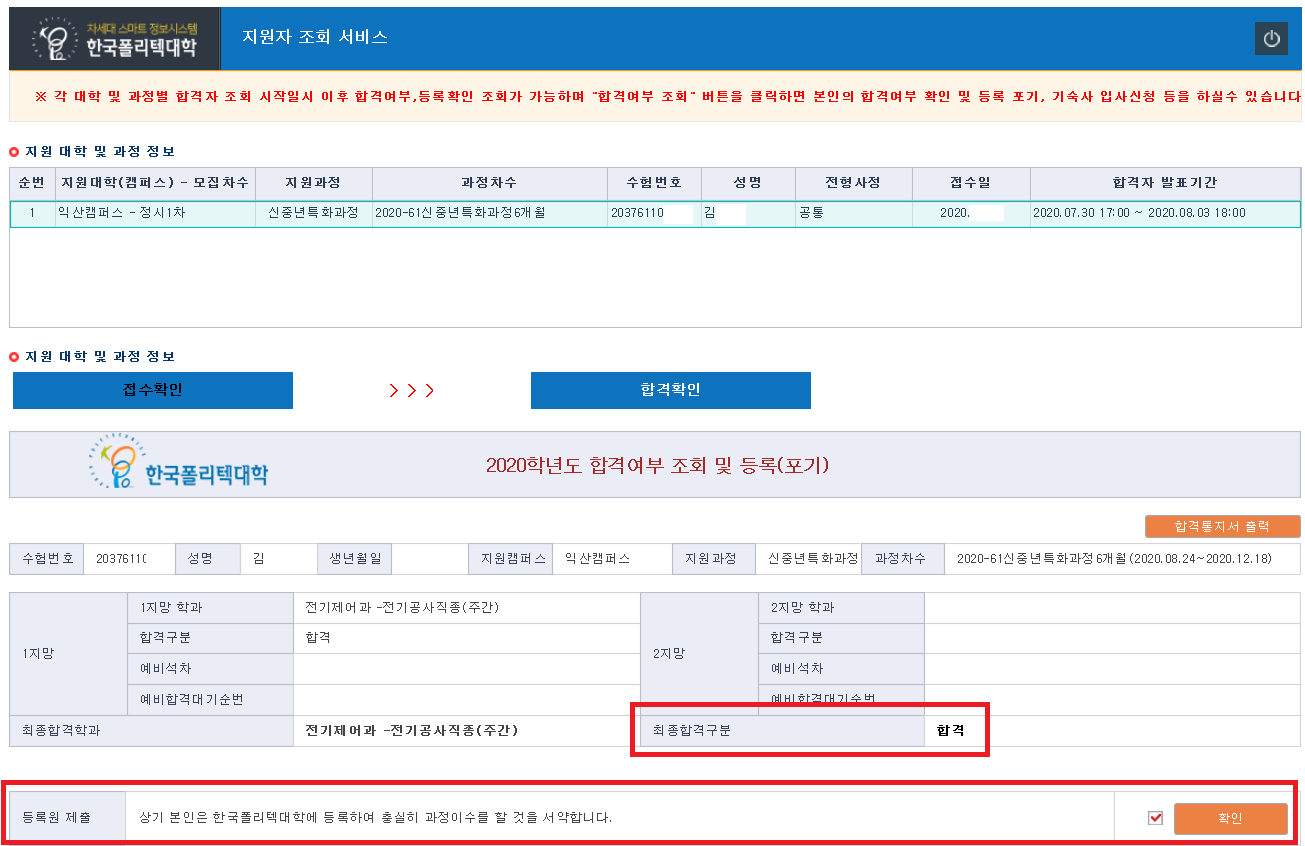Click the power logout icon
1305x846 pixels.
pos(1271,39)
